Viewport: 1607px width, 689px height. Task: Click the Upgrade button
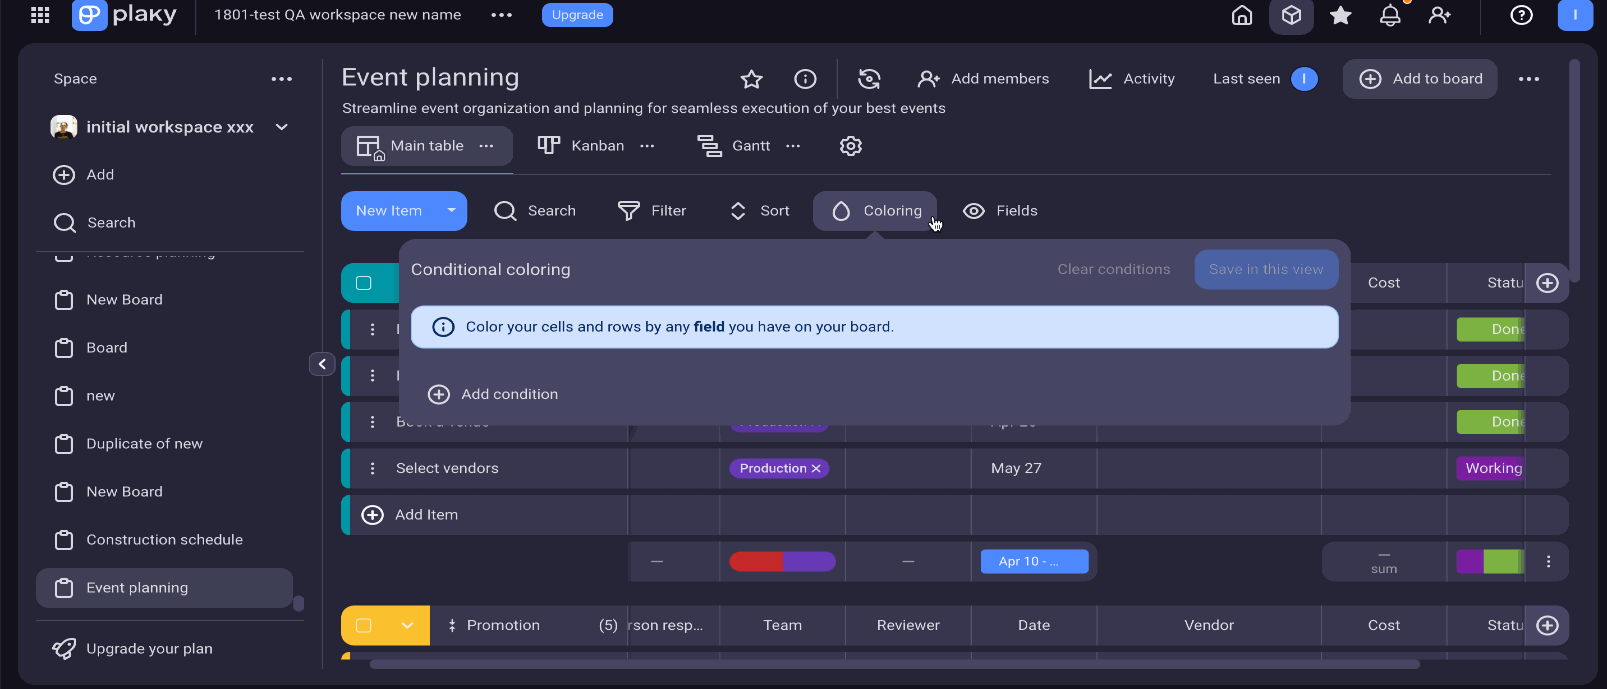point(577,15)
